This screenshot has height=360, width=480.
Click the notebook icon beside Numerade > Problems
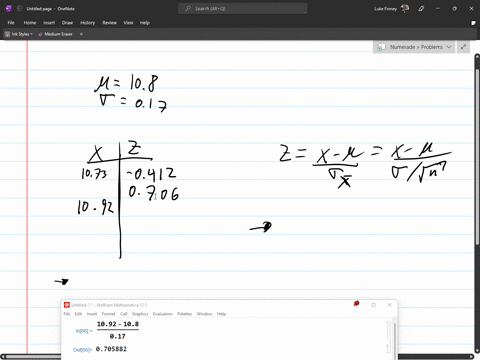click(x=381, y=47)
